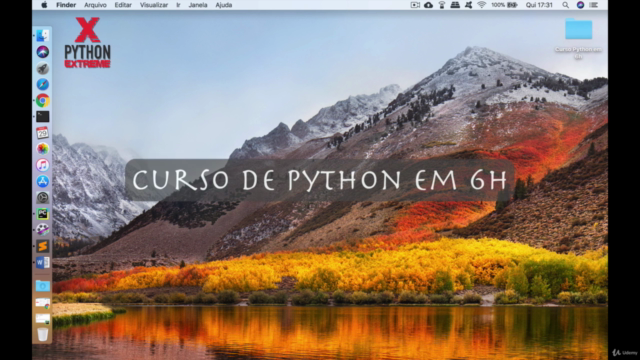Image resolution: width=640 pixels, height=360 pixels.
Task: Open Safari browser from Dock
Action: (x=42, y=84)
